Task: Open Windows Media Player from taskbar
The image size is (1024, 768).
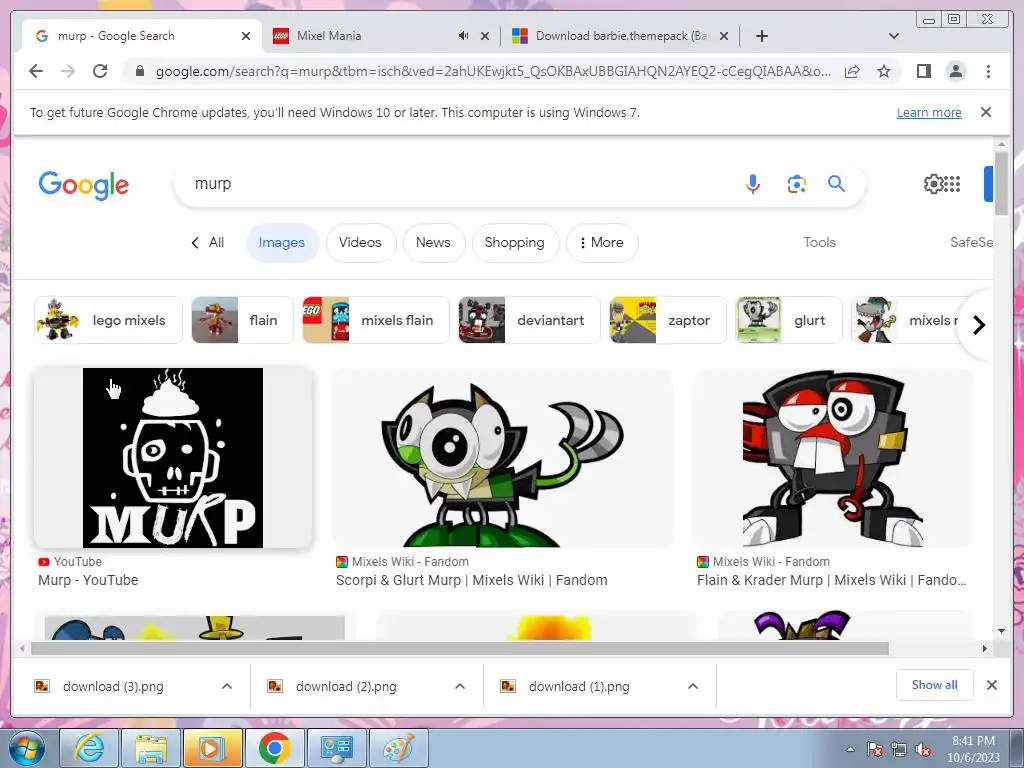Action: [213, 748]
